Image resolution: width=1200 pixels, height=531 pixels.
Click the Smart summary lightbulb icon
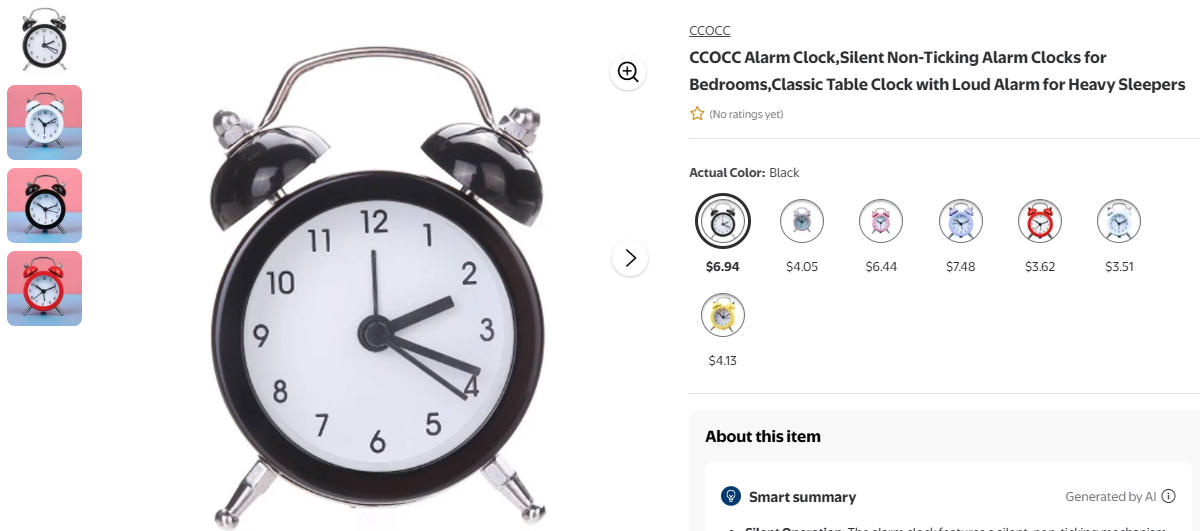click(731, 496)
